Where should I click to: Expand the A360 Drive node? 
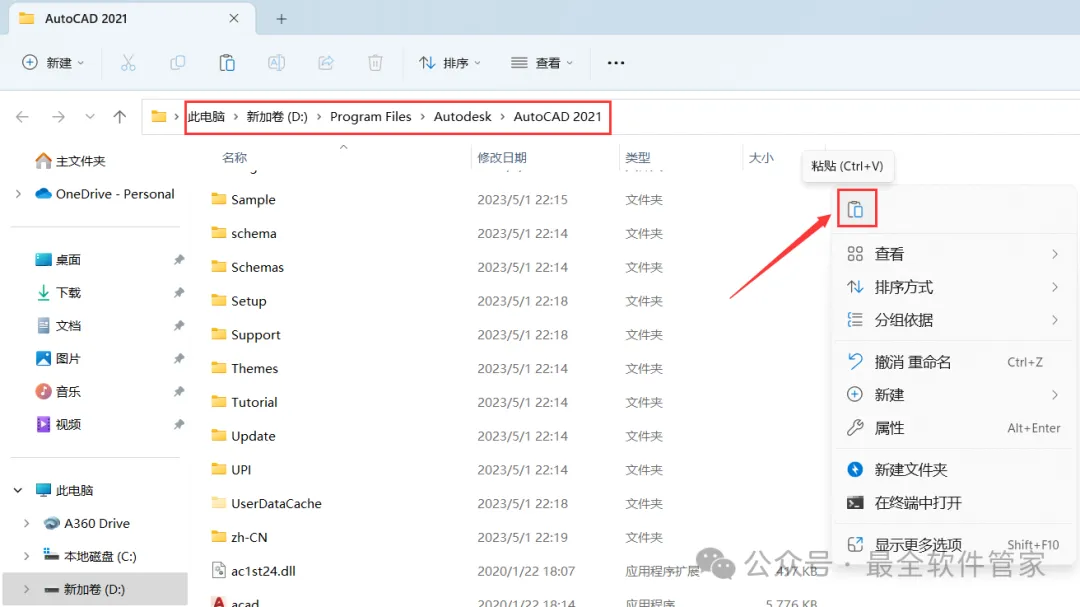tap(26, 524)
